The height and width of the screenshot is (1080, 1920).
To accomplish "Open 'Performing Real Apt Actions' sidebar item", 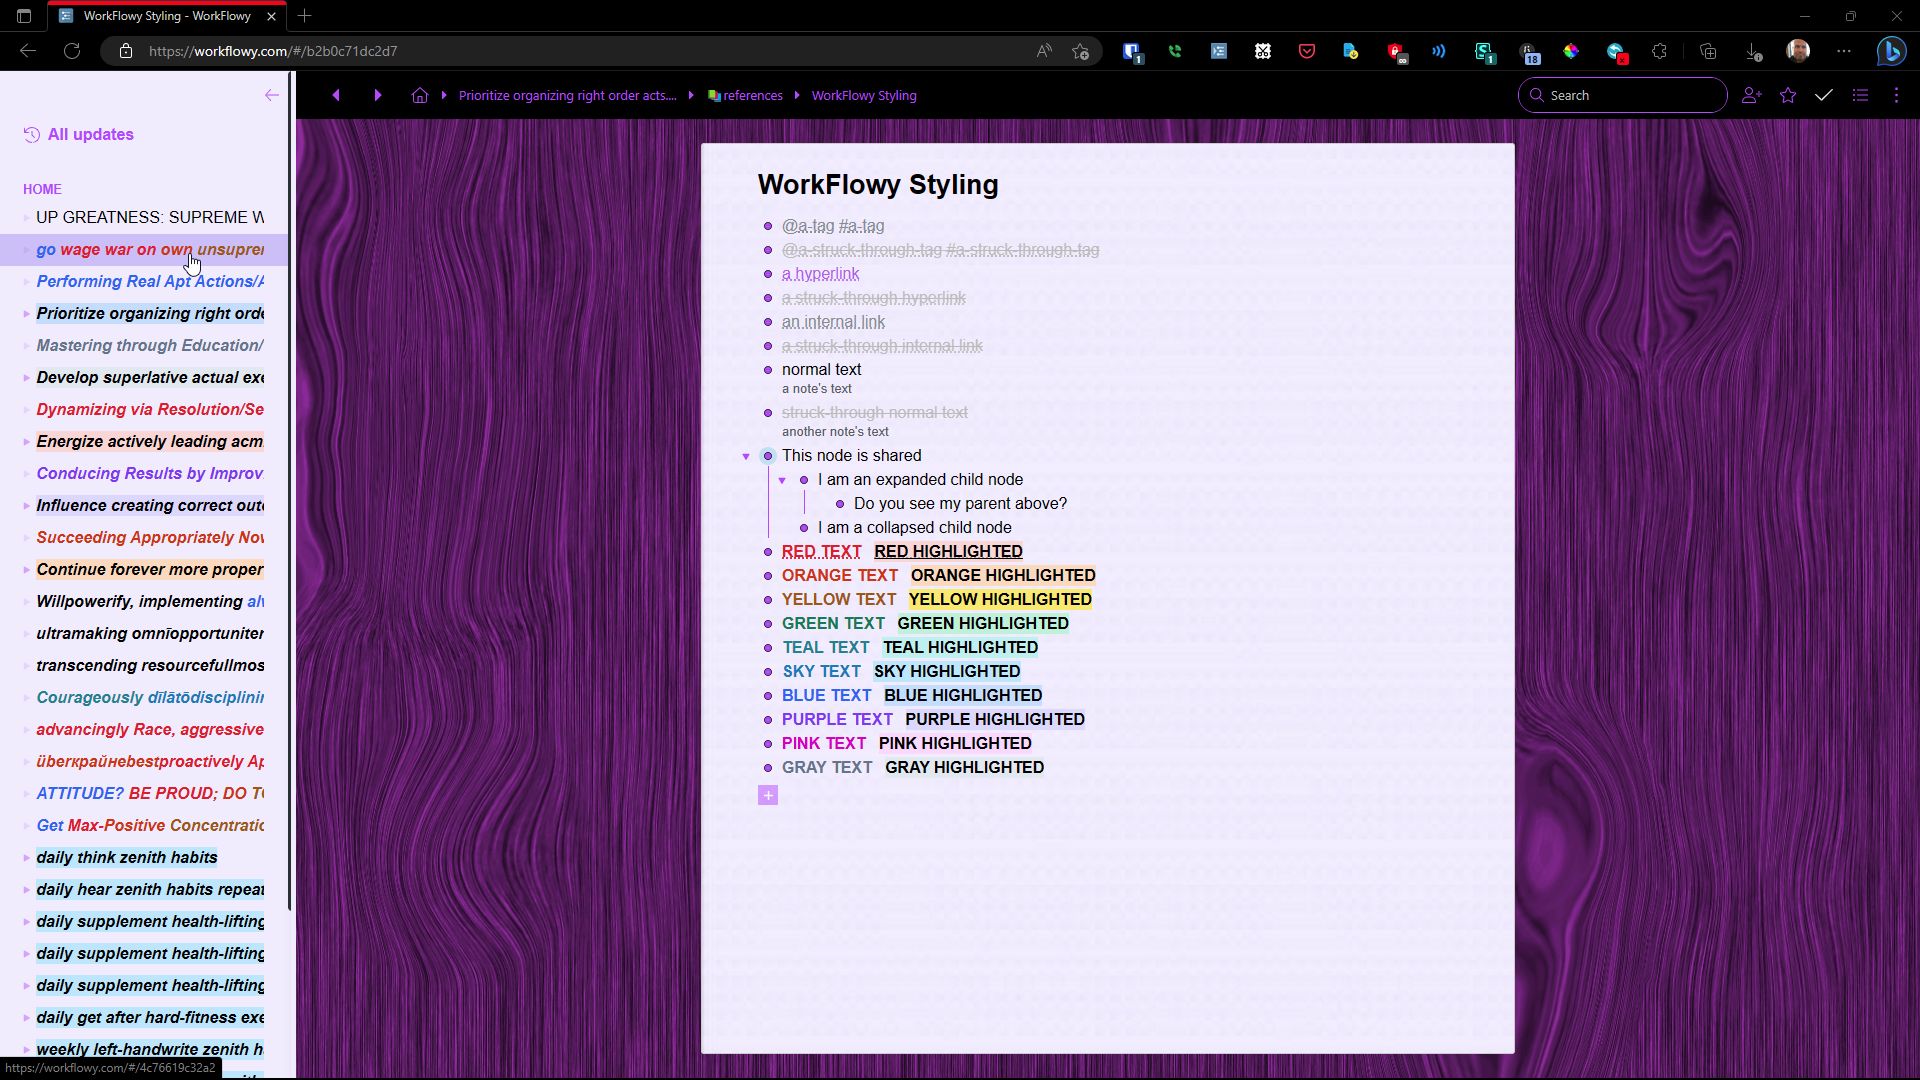I will pos(150,282).
